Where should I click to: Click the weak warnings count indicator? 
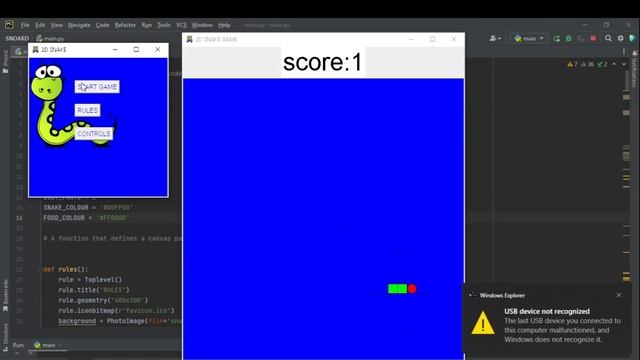point(587,64)
